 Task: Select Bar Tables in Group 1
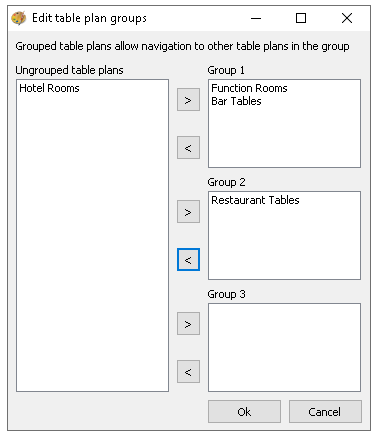tap(236, 101)
